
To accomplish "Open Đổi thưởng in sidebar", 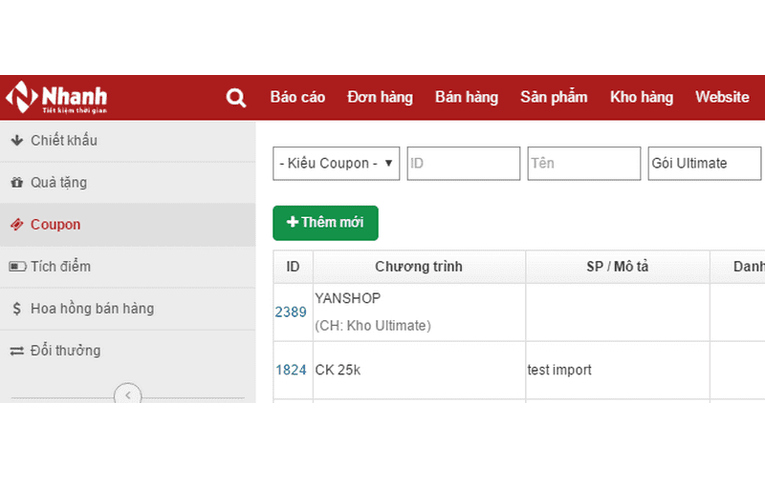I will [x=128, y=351].
